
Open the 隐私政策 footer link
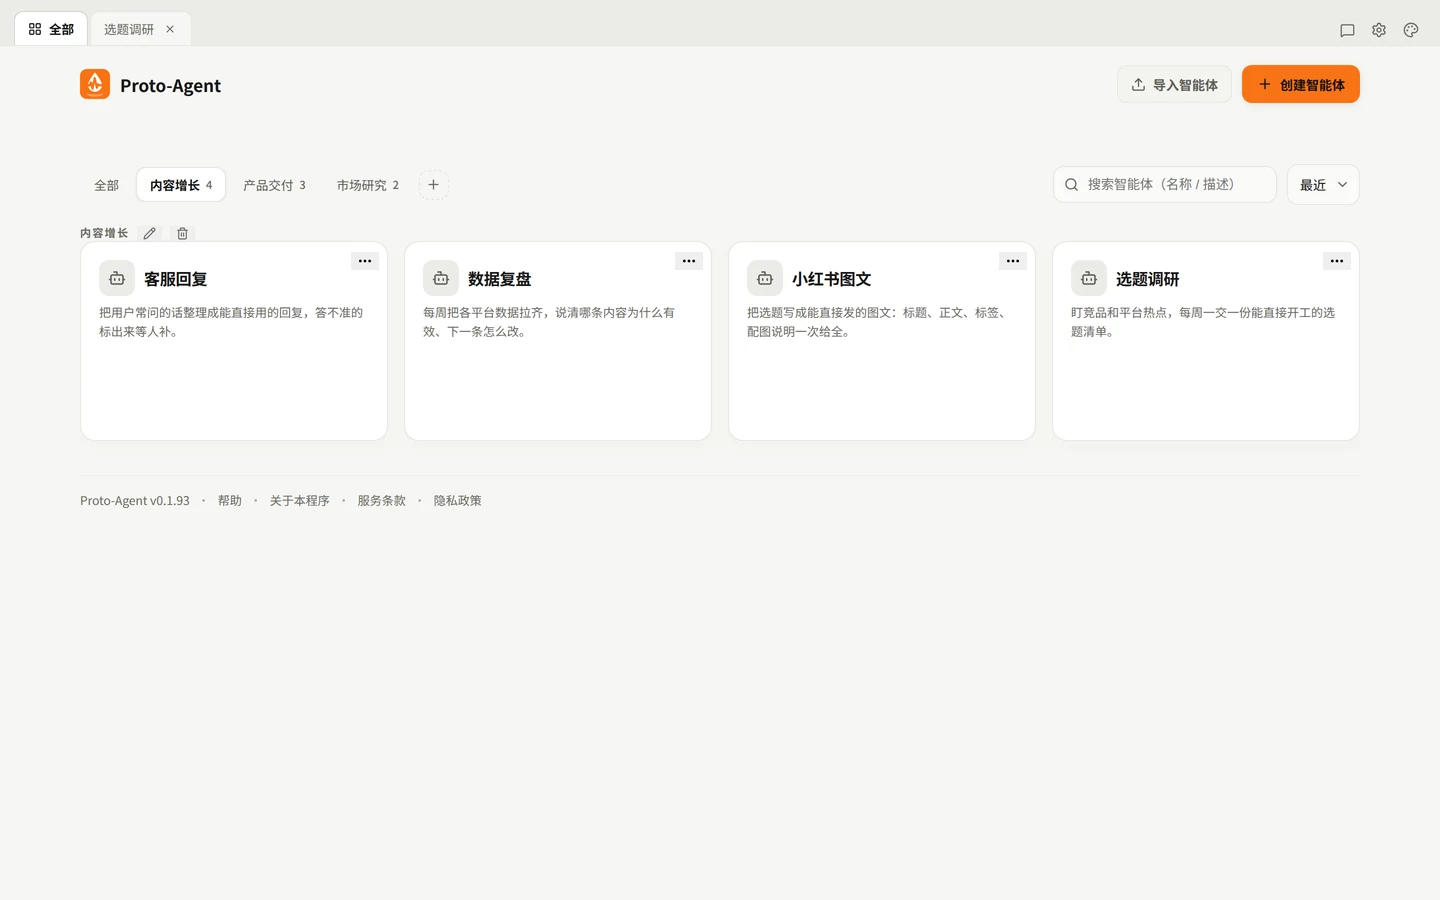[x=457, y=500]
